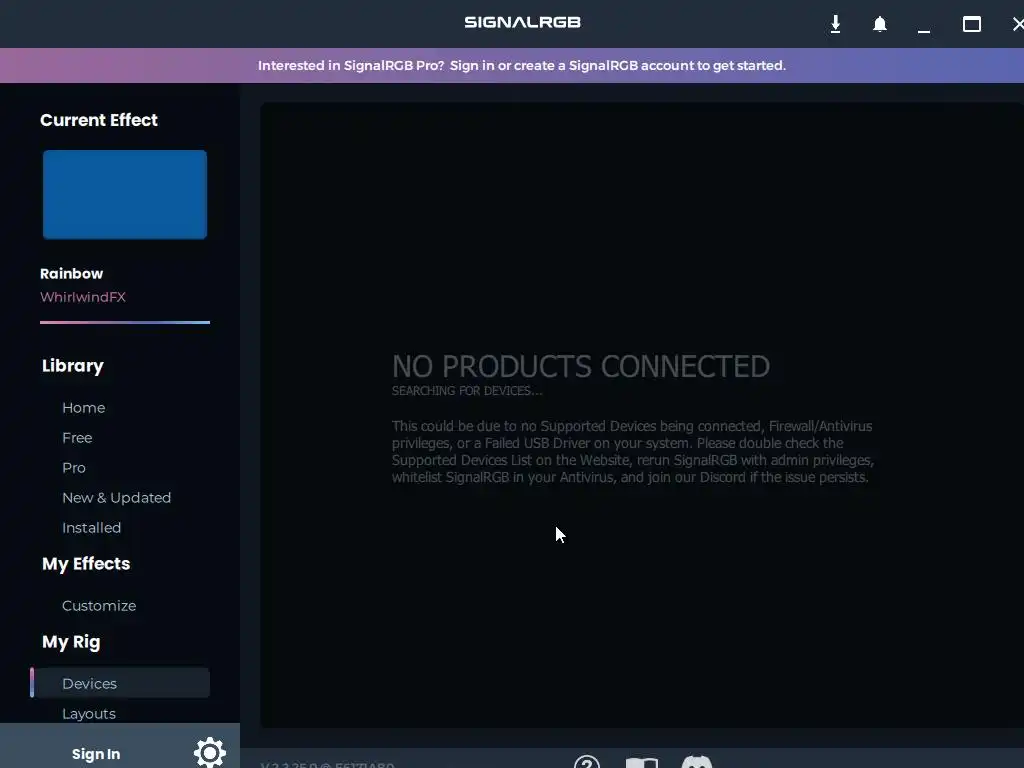The width and height of the screenshot is (1024, 768).
Task: Click the My Effects heading
Action: pyautogui.click(x=86, y=564)
